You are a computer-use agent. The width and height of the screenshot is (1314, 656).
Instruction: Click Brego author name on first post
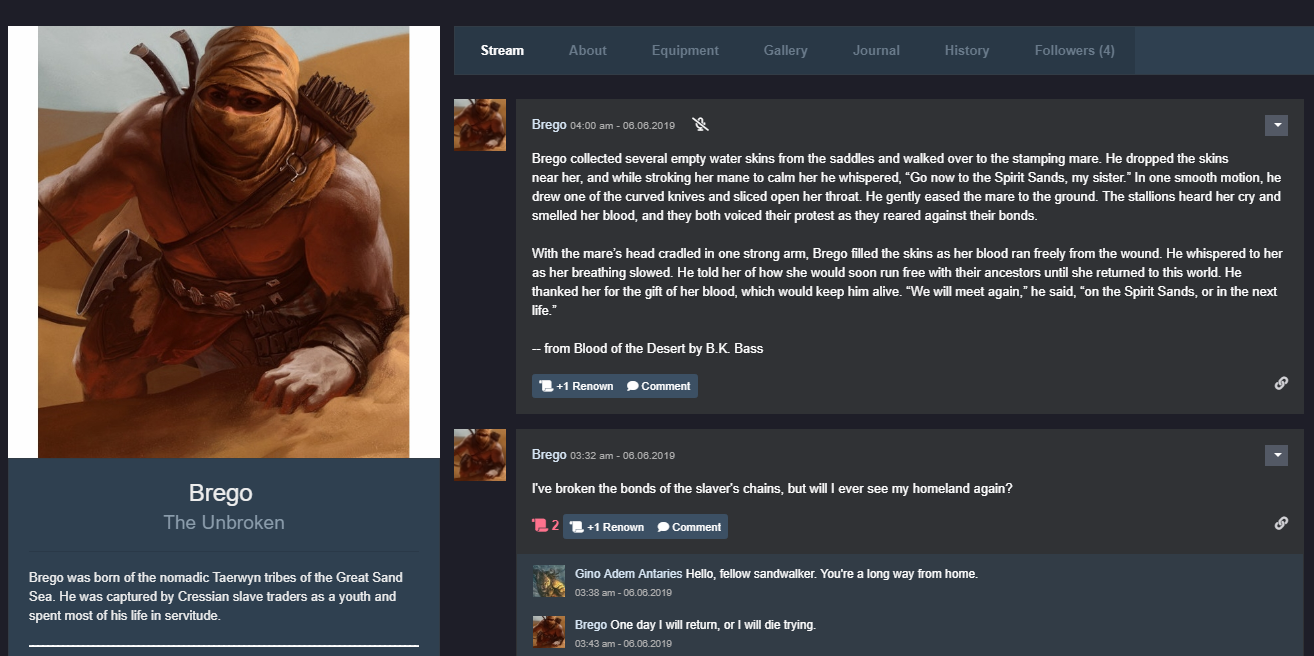(x=549, y=125)
